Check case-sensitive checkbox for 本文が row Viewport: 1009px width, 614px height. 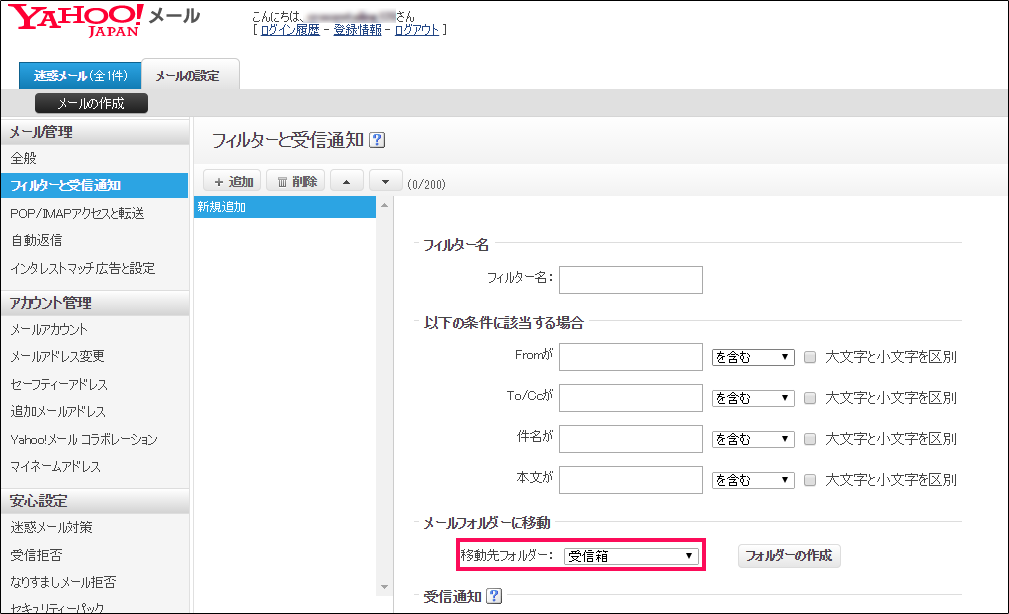(x=811, y=480)
